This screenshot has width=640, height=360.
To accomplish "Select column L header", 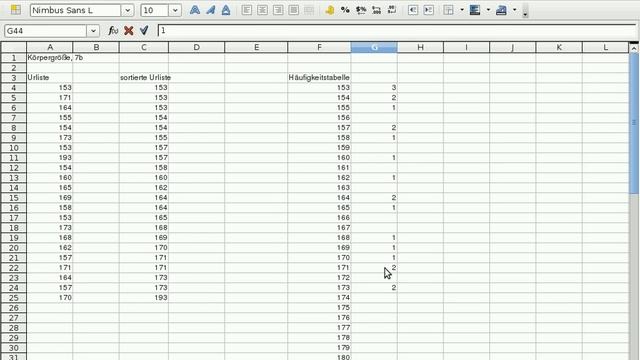I will [606, 47].
